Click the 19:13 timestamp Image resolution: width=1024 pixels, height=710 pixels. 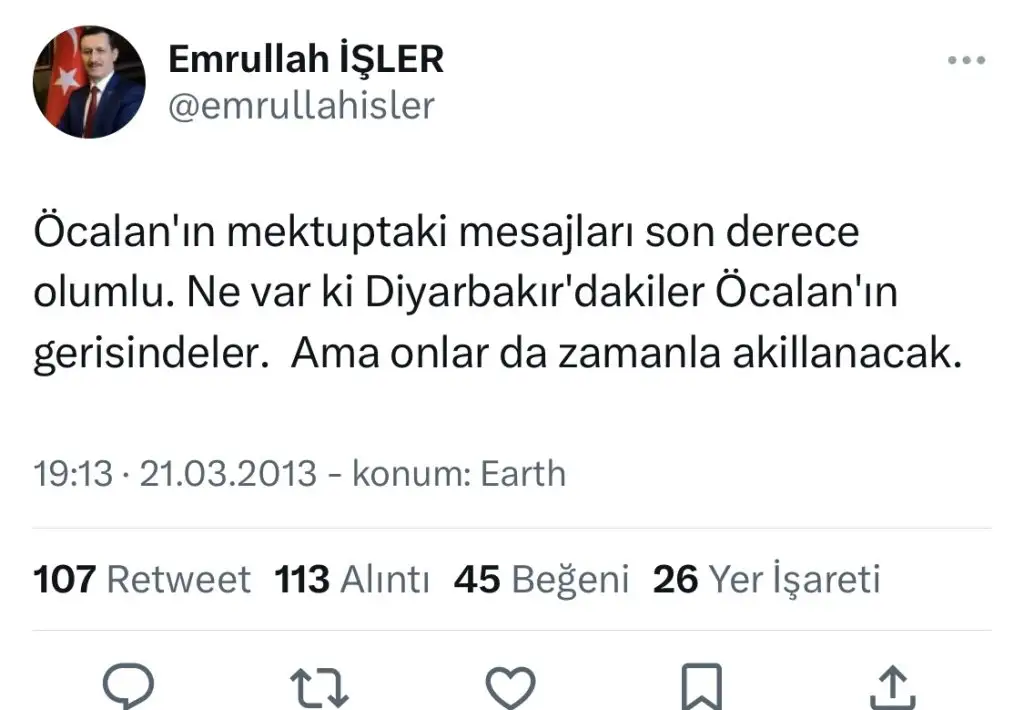coord(73,473)
